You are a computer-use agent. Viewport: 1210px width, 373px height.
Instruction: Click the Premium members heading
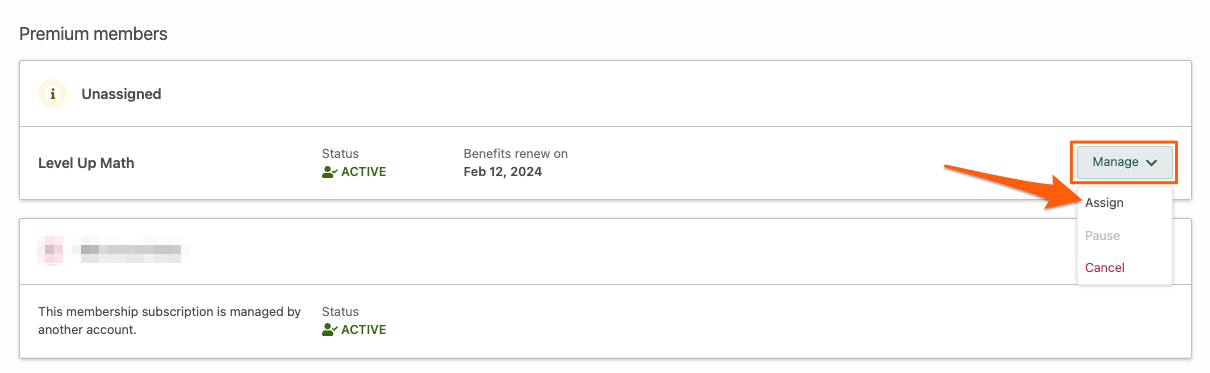point(94,34)
